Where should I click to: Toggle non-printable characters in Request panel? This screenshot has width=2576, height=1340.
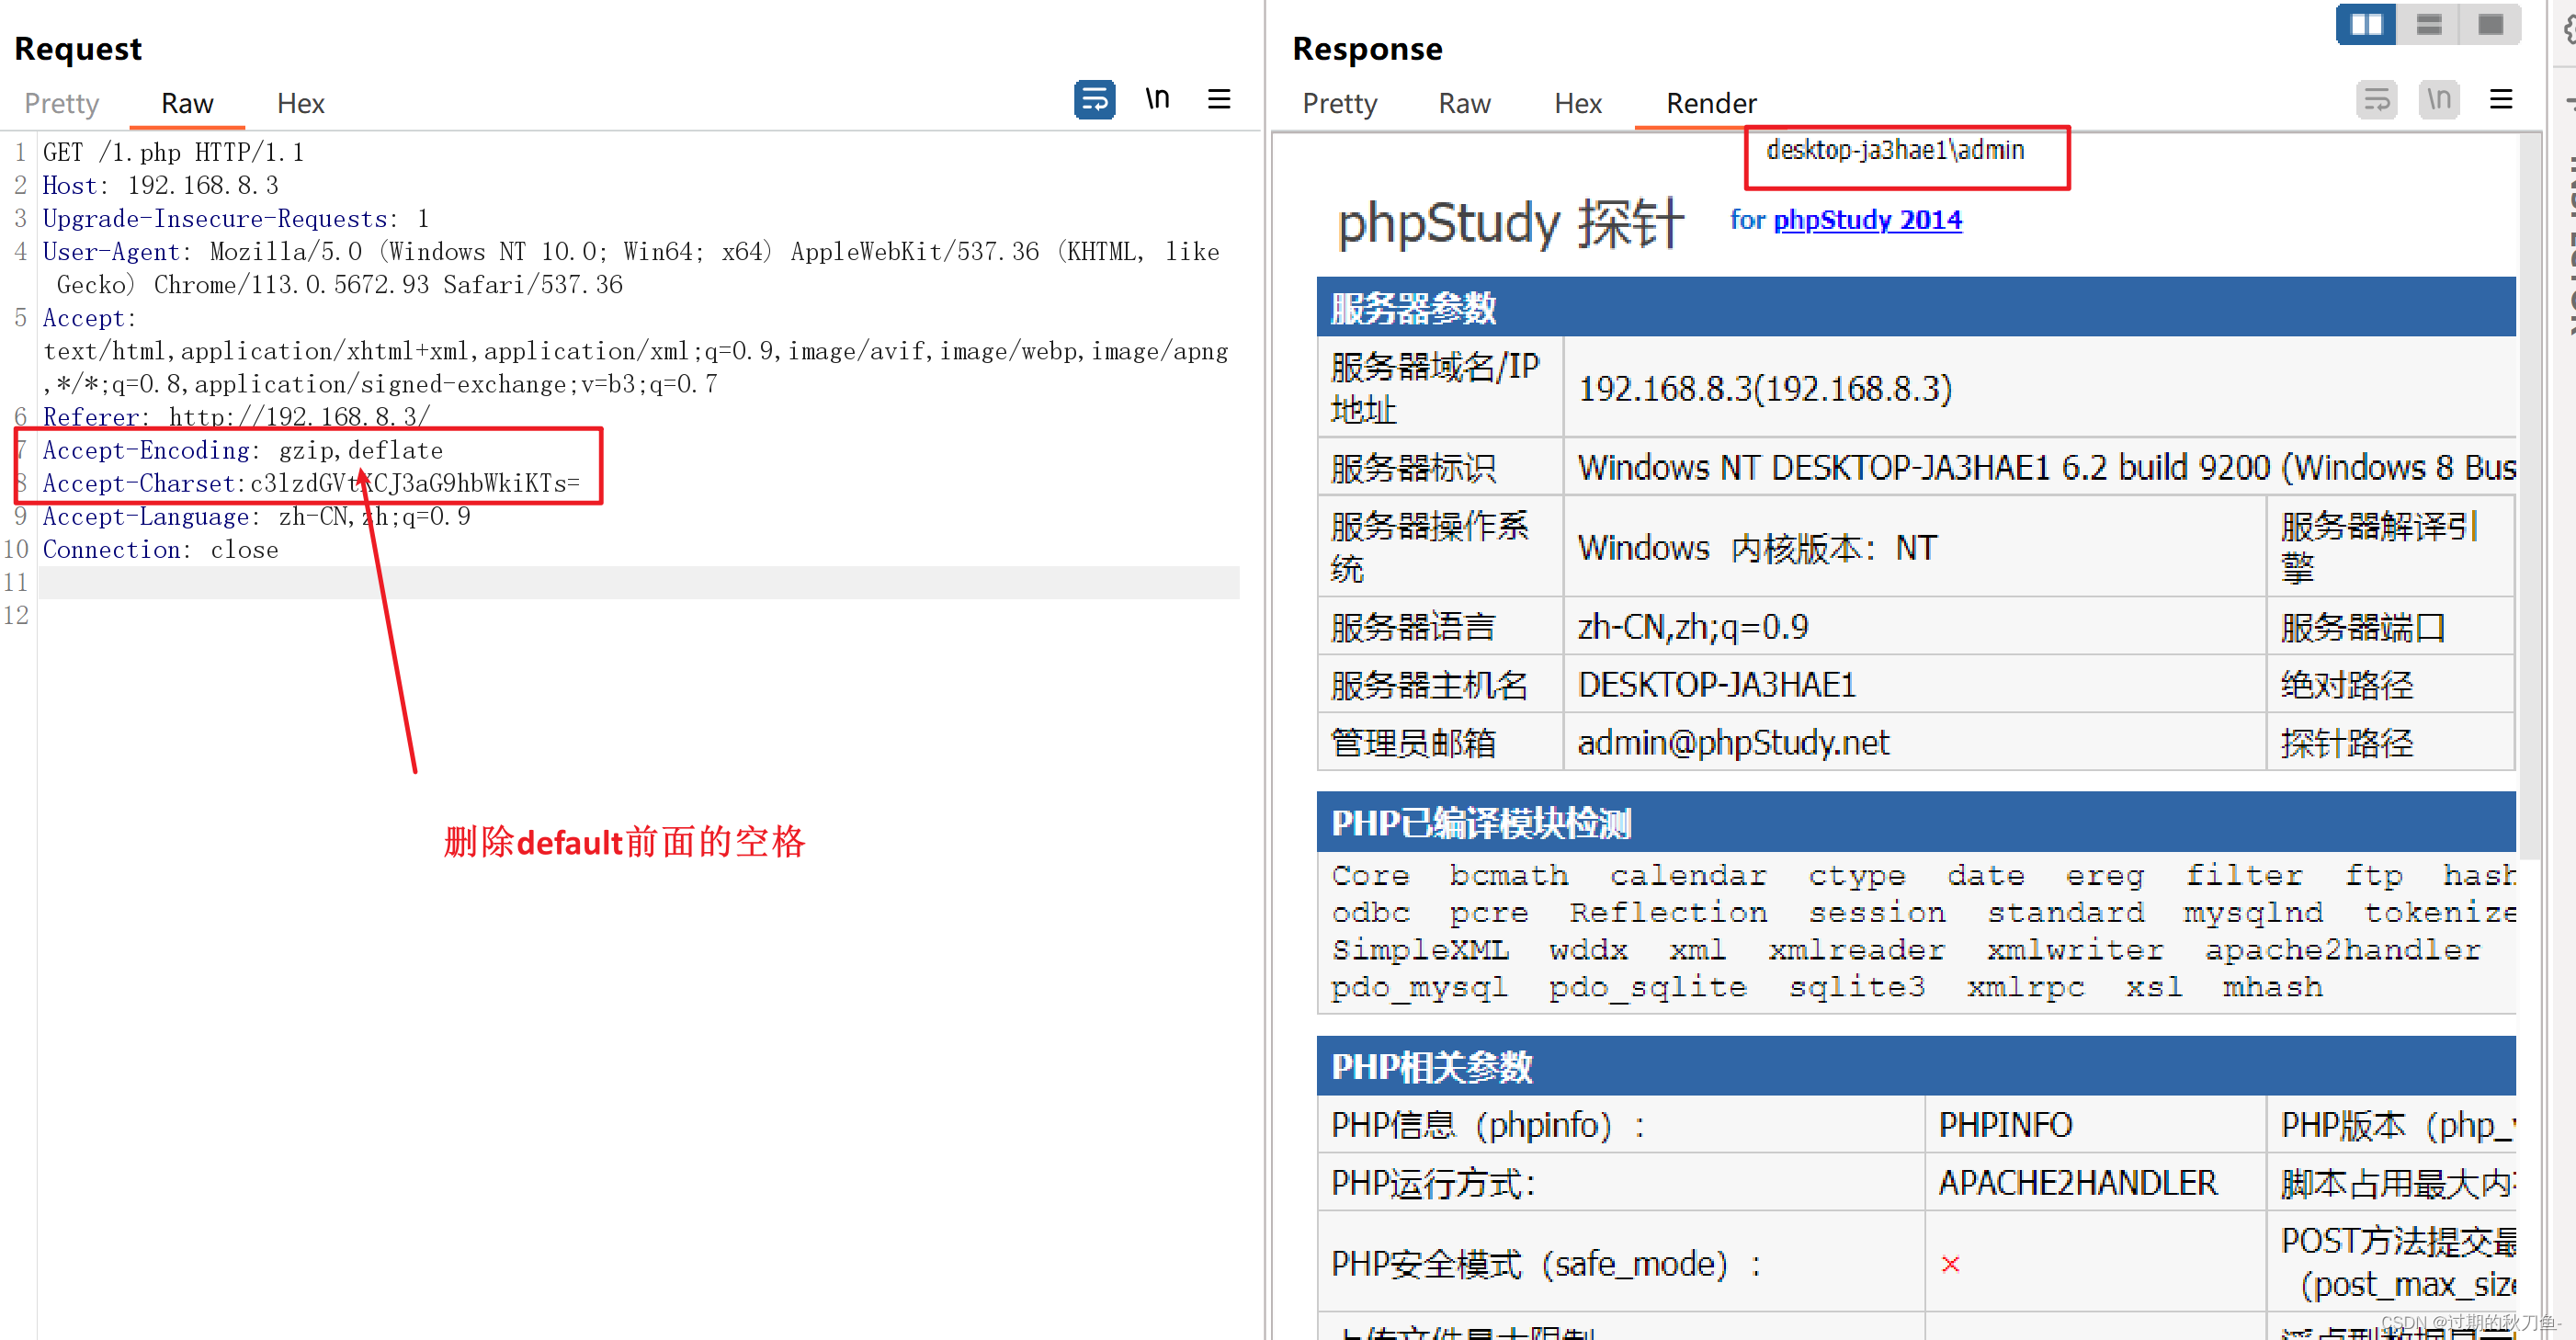tap(1157, 100)
